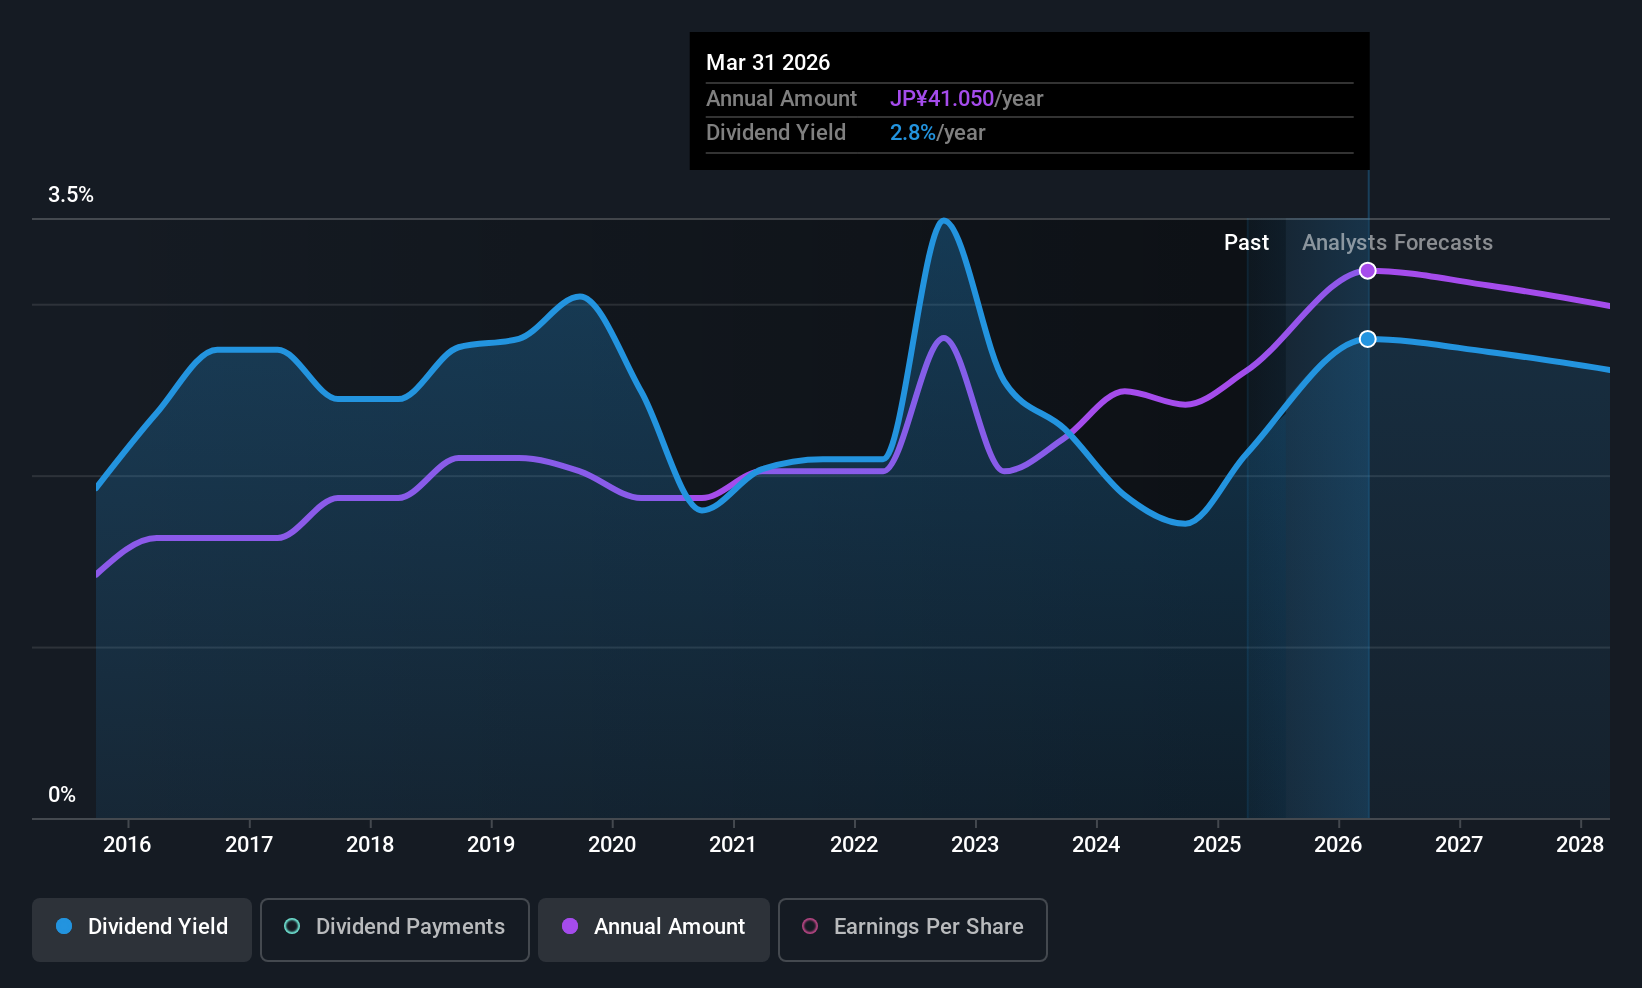Click the 2020 x-axis label
Screen dimensions: 1642x988
pos(612,844)
